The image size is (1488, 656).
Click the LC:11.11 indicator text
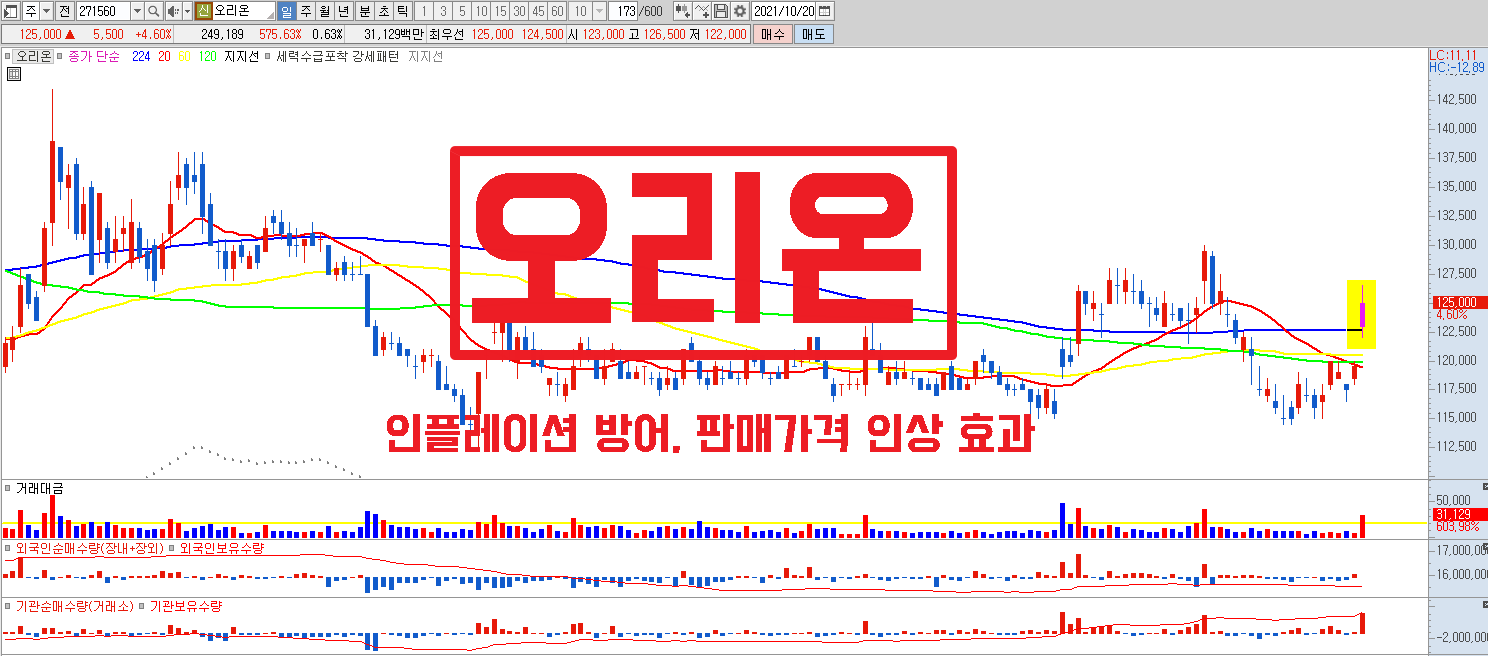click(x=1453, y=55)
